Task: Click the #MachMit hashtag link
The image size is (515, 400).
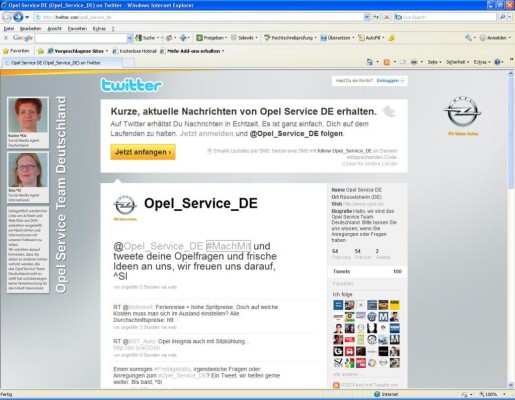Action: (228, 246)
